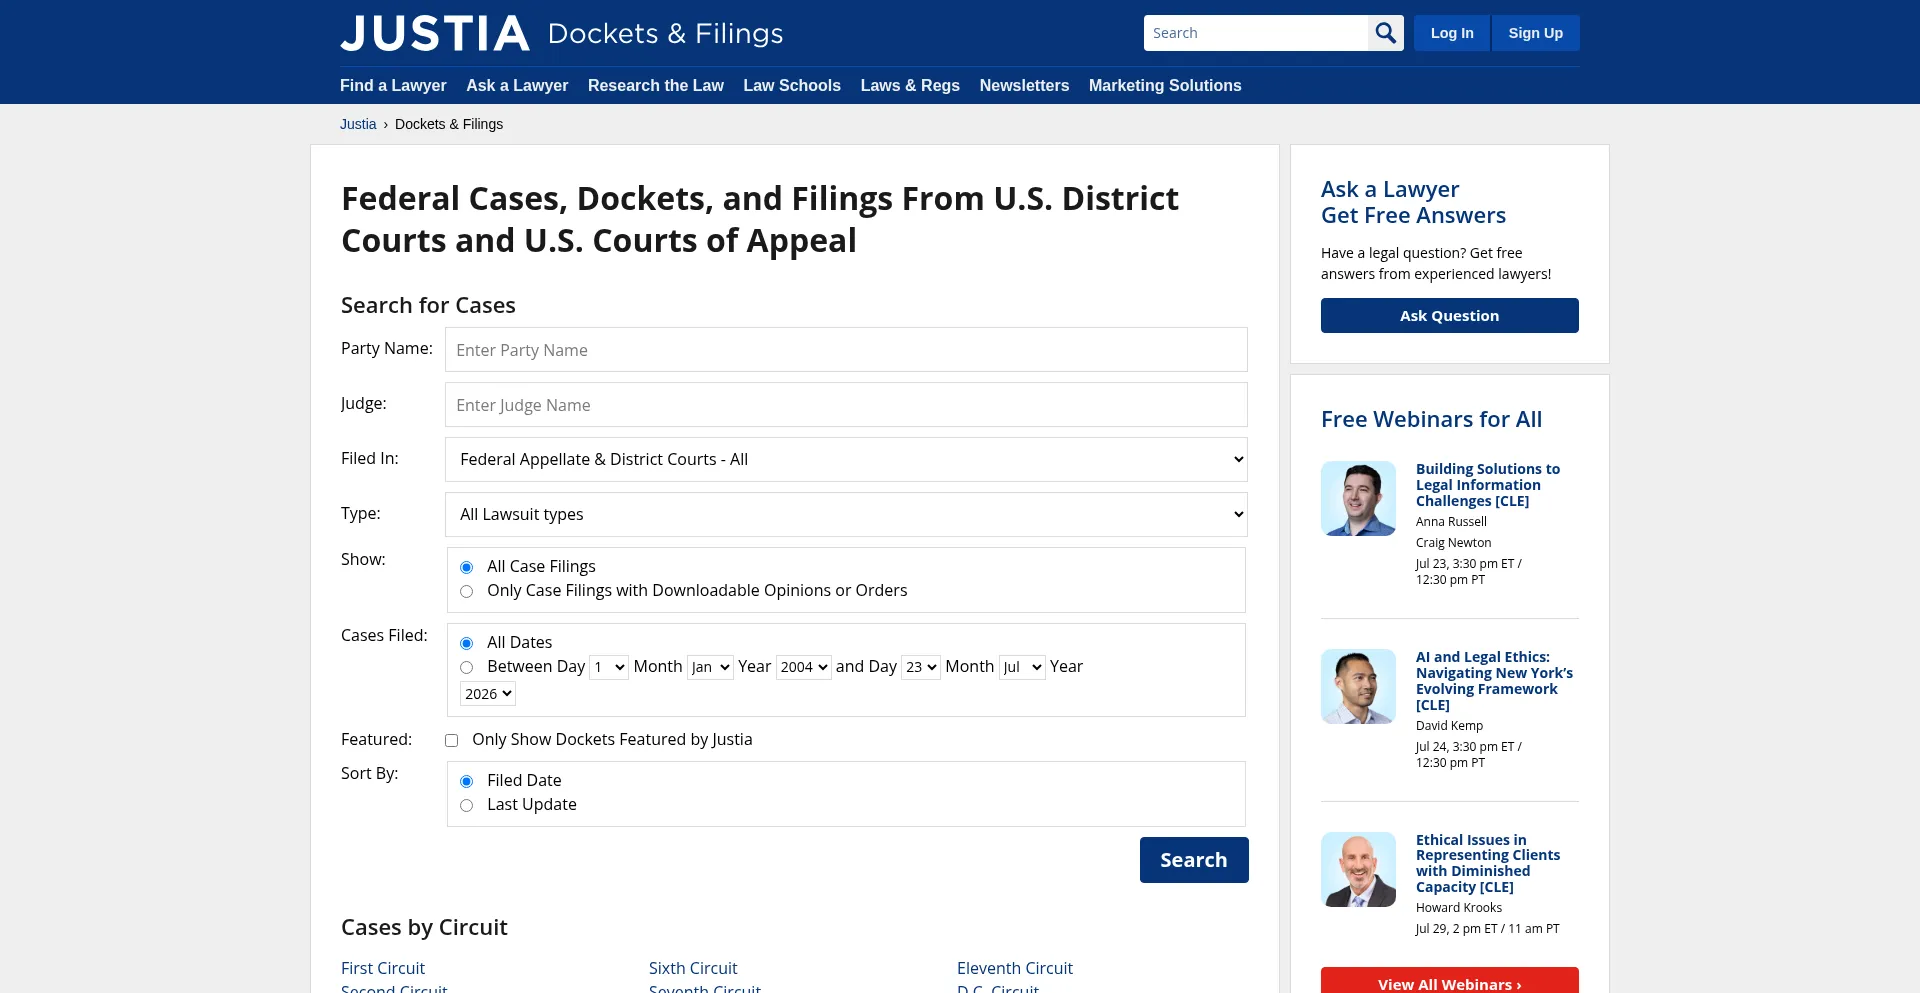Viewport: 1920px width, 993px height.
Task: Click the Log In button
Action: [1452, 33]
